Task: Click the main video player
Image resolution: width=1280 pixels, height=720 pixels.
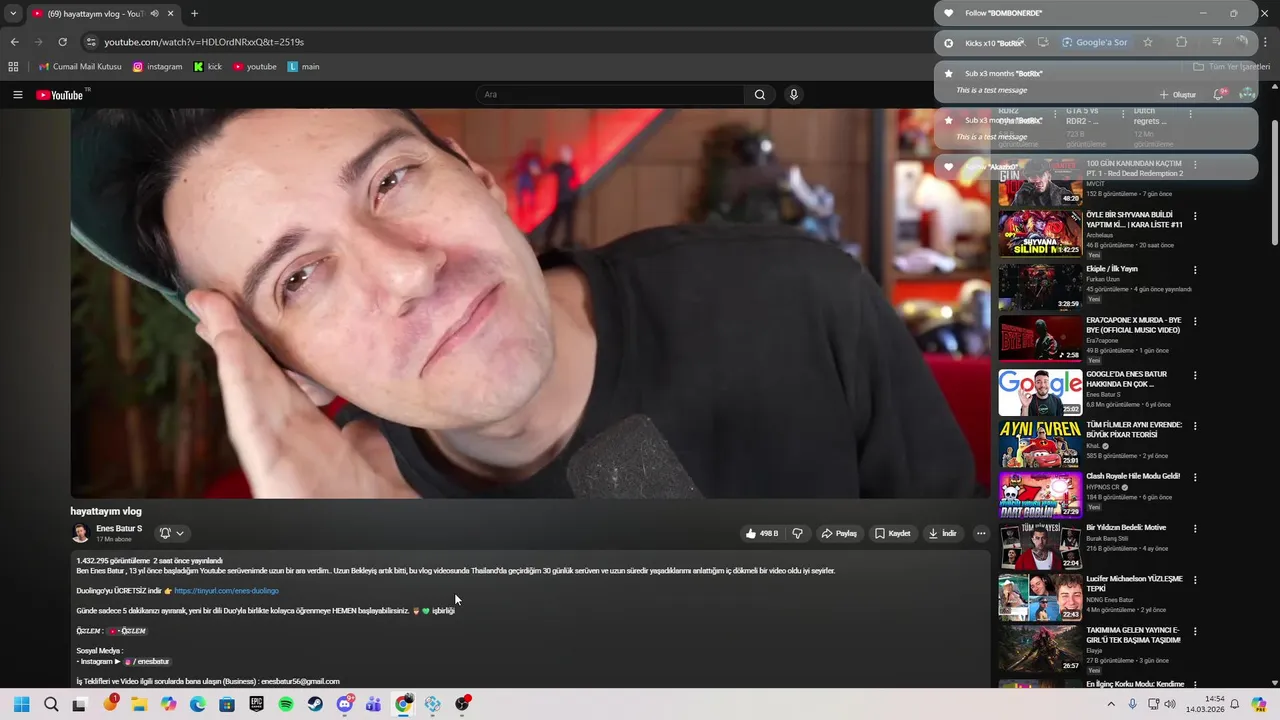Action: click(530, 303)
